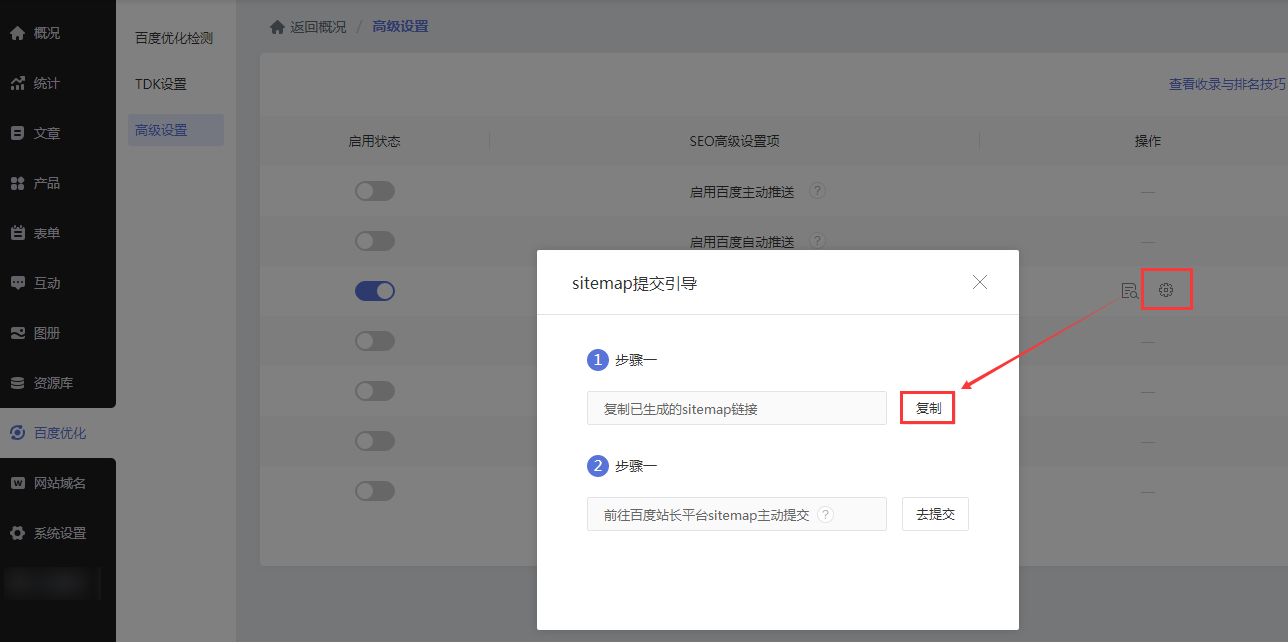Viewport: 1288px width, 642px height.
Task: Open 文章 in the left sidebar
Action: pyautogui.click(x=47, y=133)
